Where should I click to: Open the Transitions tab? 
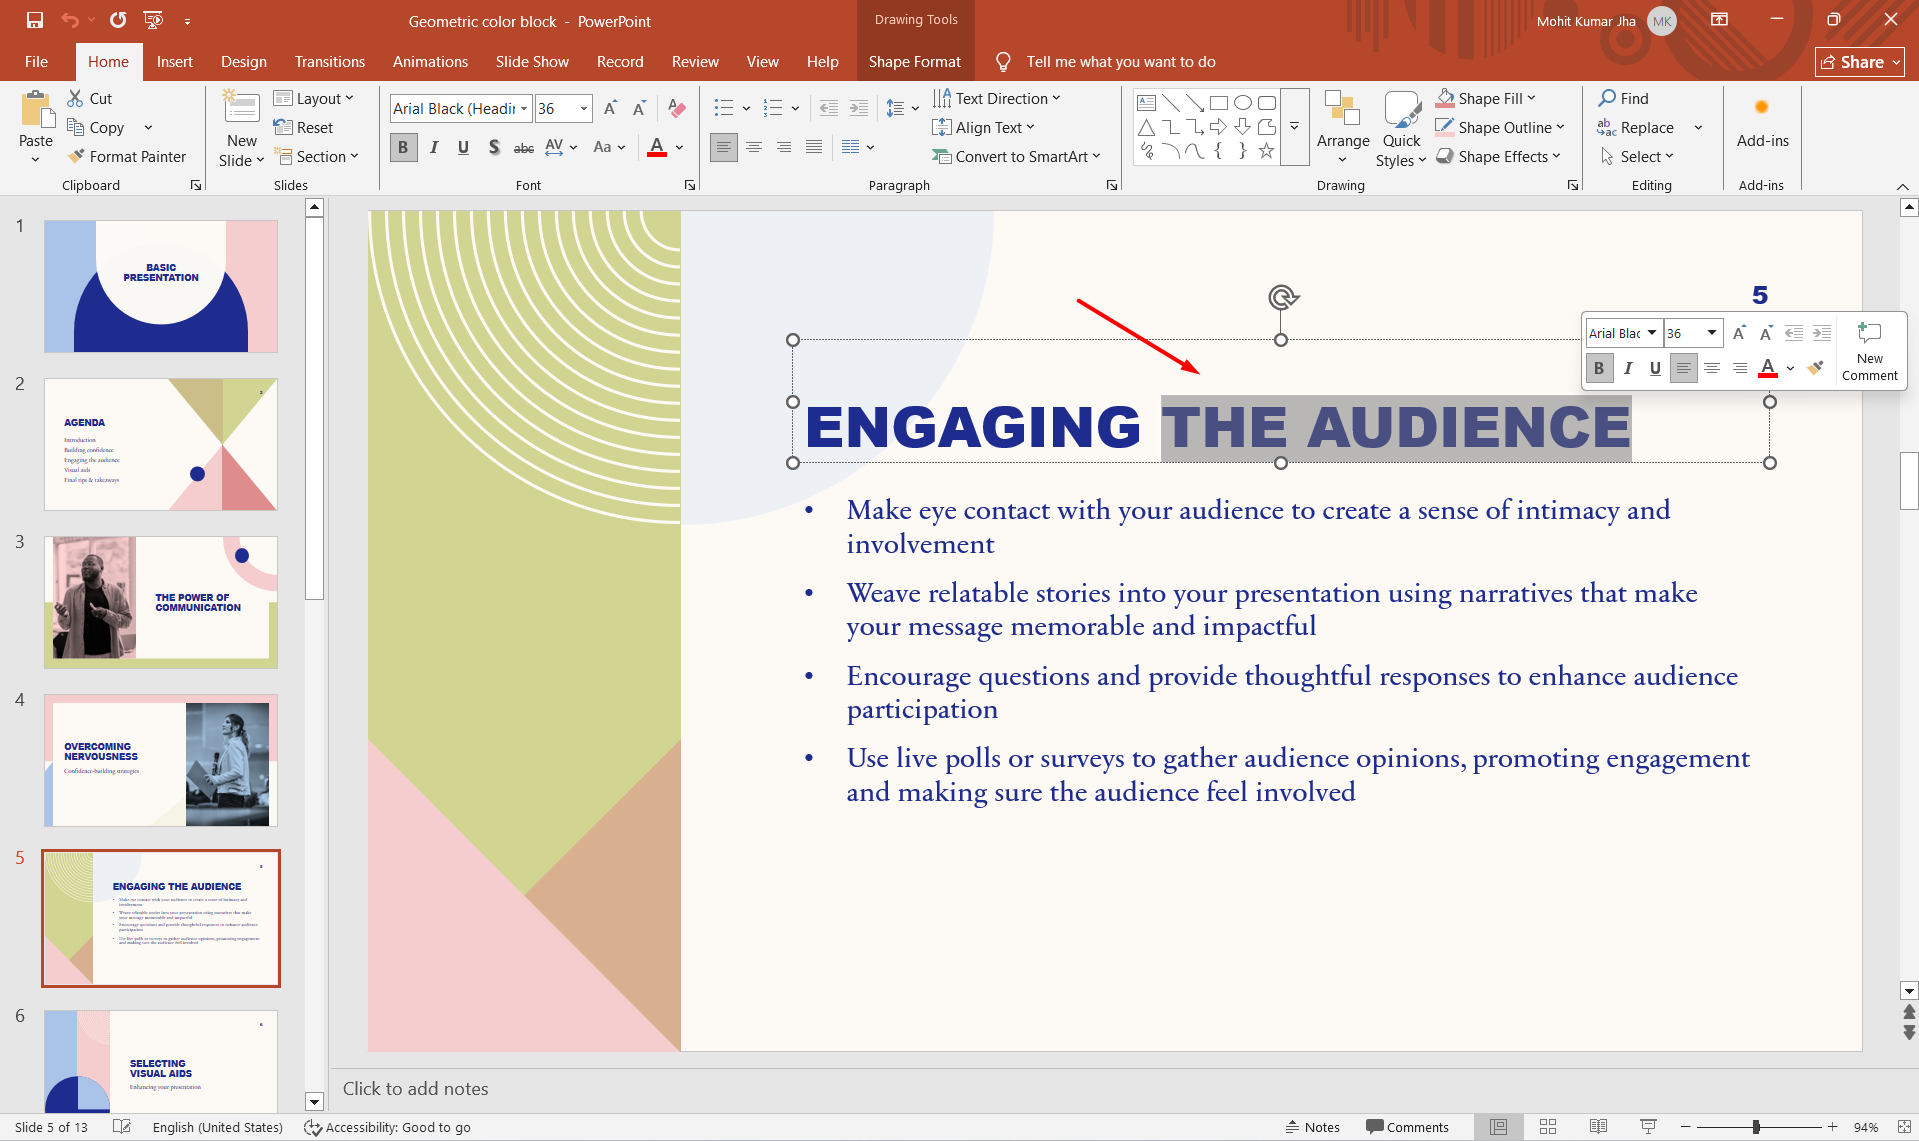point(330,61)
